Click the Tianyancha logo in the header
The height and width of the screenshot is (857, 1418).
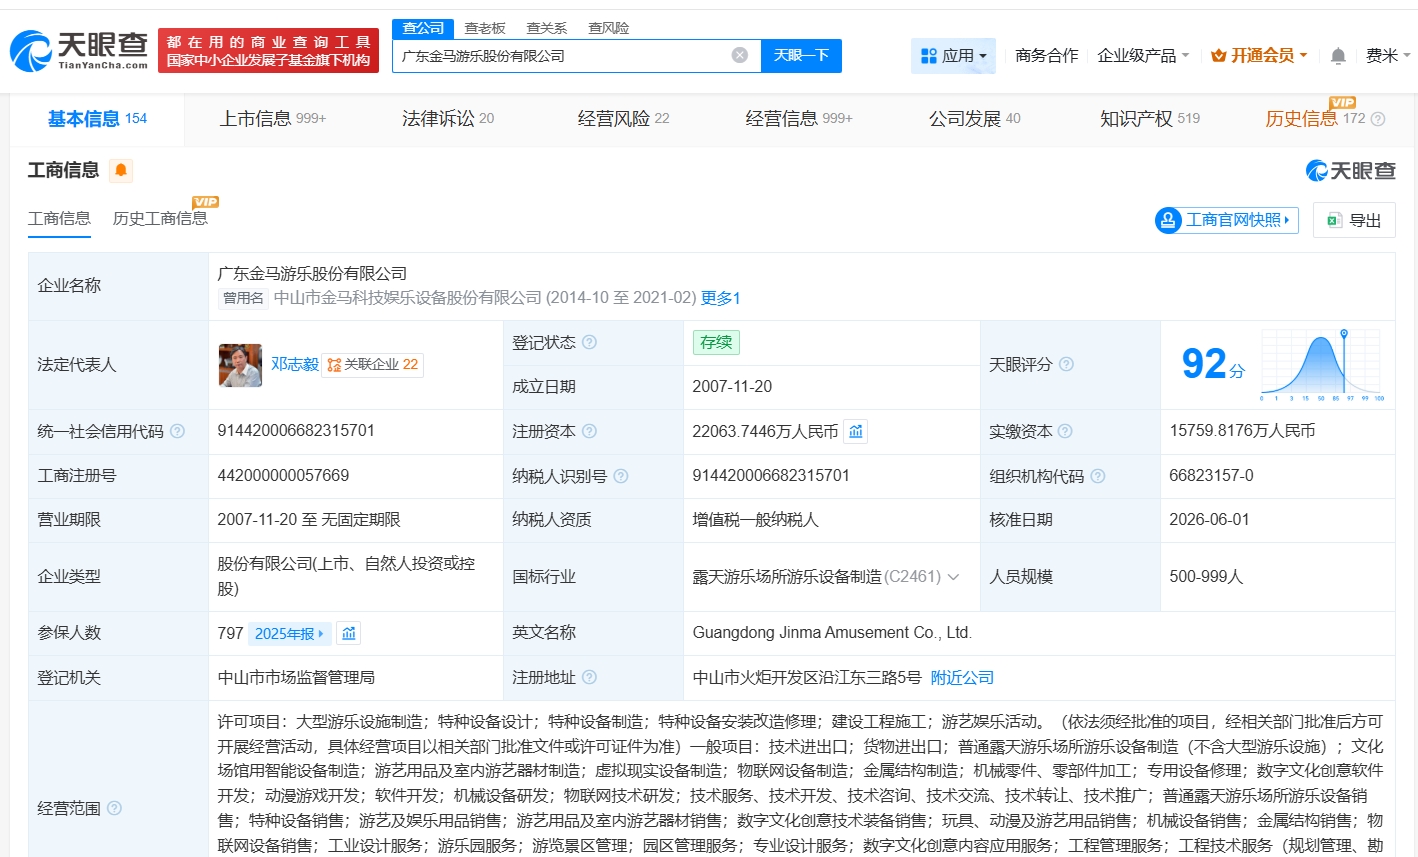79,50
